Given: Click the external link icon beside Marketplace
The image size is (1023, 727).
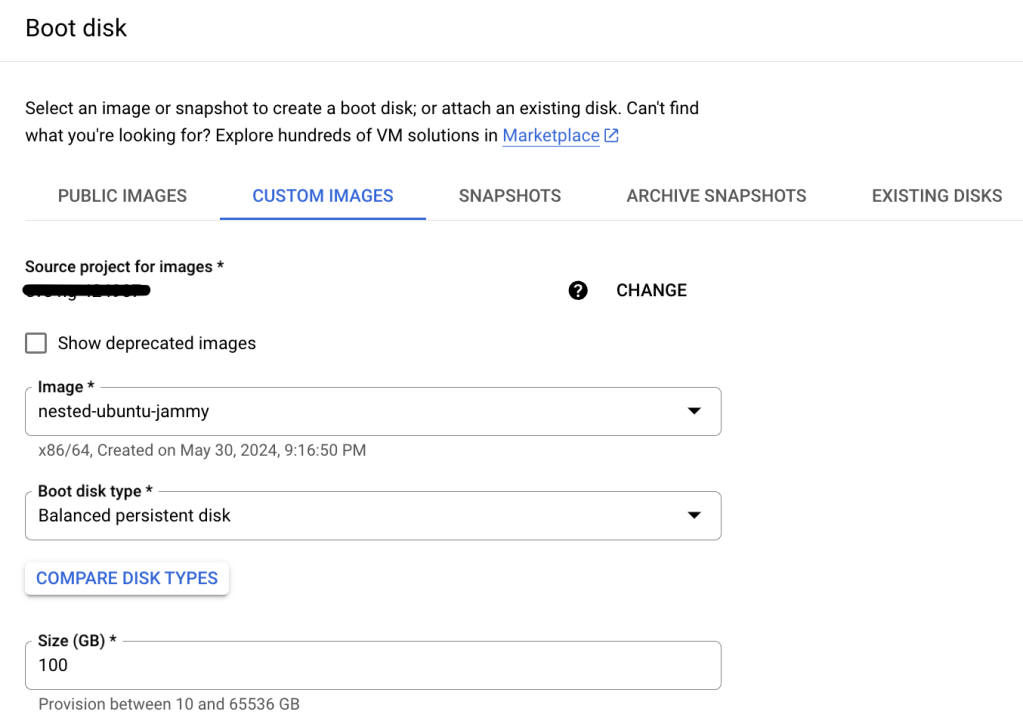Looking at the screenshot, I should tap(612, 136).
